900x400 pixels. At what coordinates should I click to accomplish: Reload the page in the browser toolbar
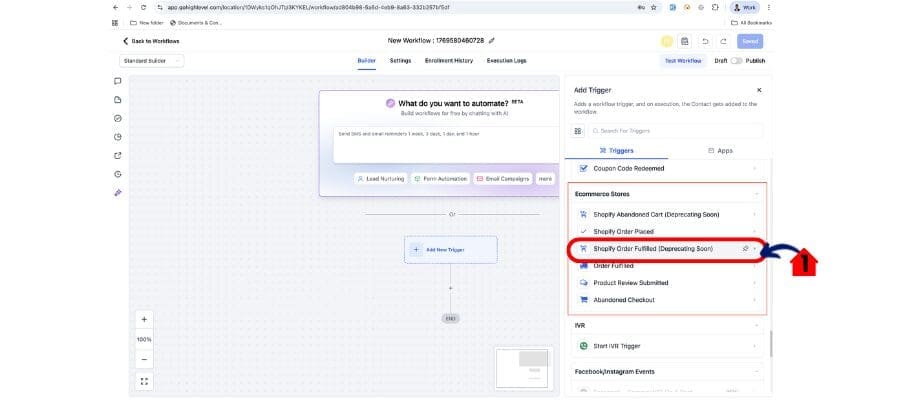coord(143,7)
